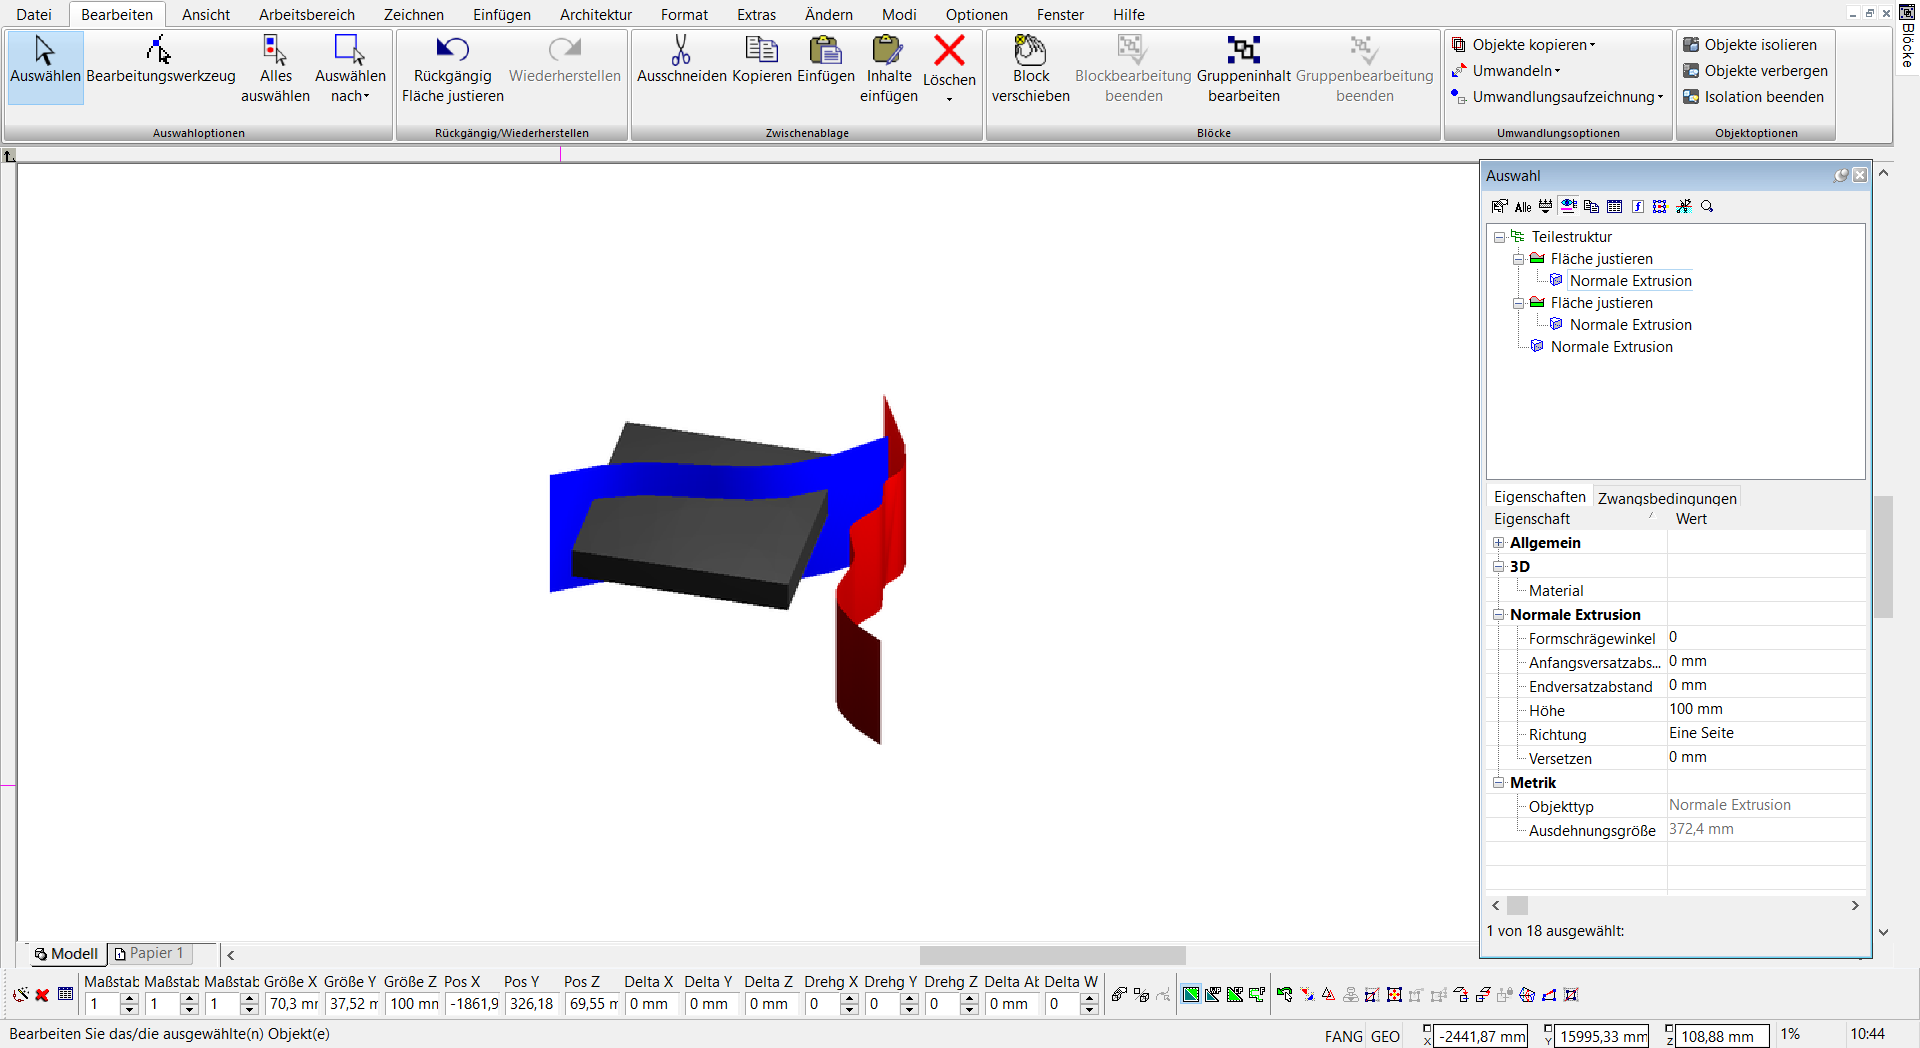Click Gruppeninhalt bearbeiten icon

[x=1243, y=49]
